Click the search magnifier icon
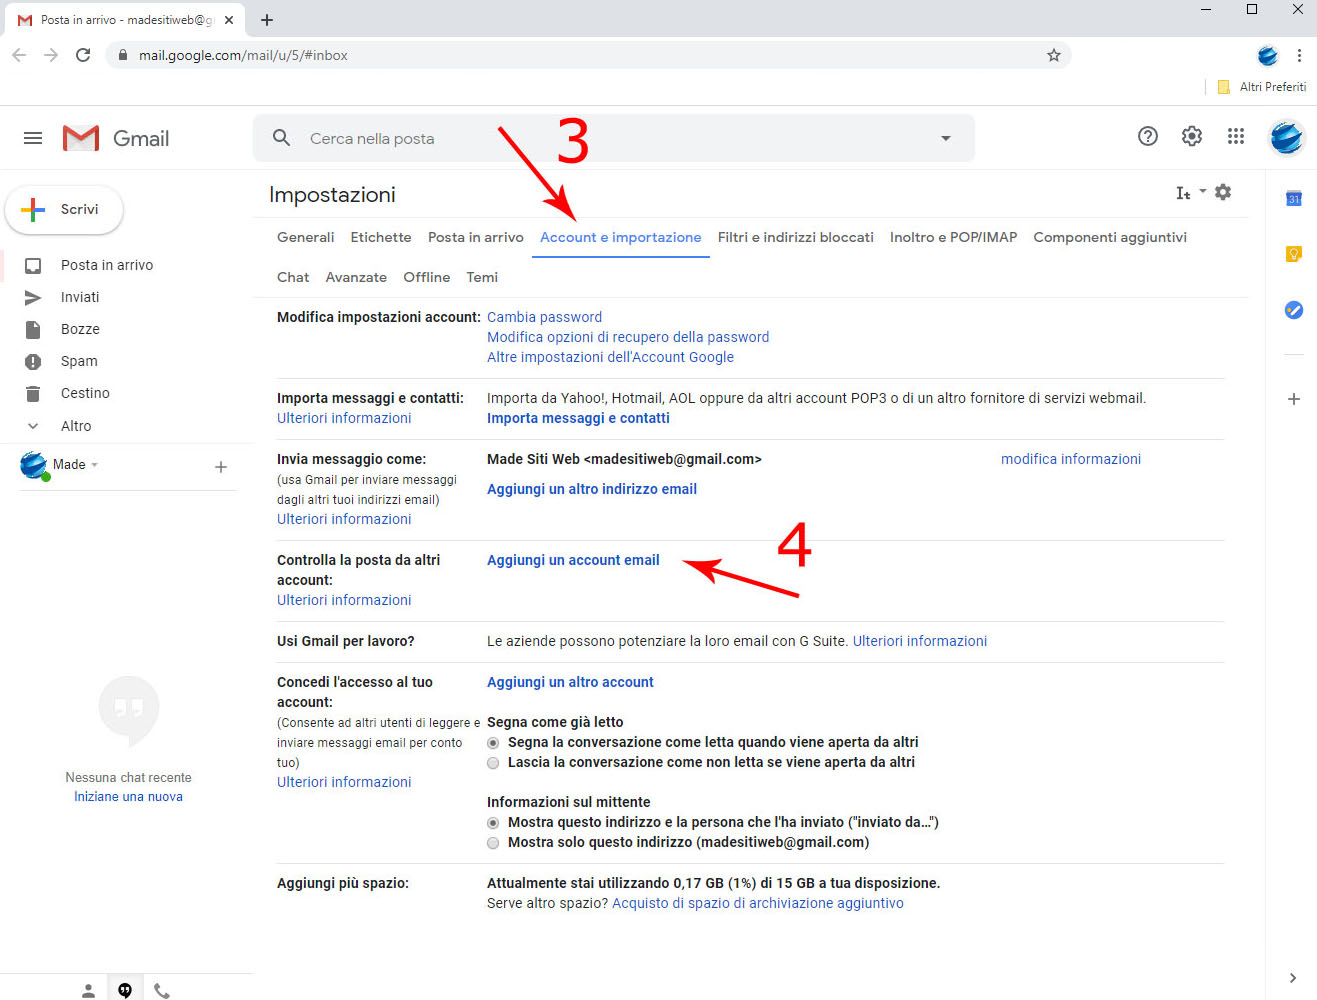The height and width of the screenshot is (1000, 1317). coord(282,138)
